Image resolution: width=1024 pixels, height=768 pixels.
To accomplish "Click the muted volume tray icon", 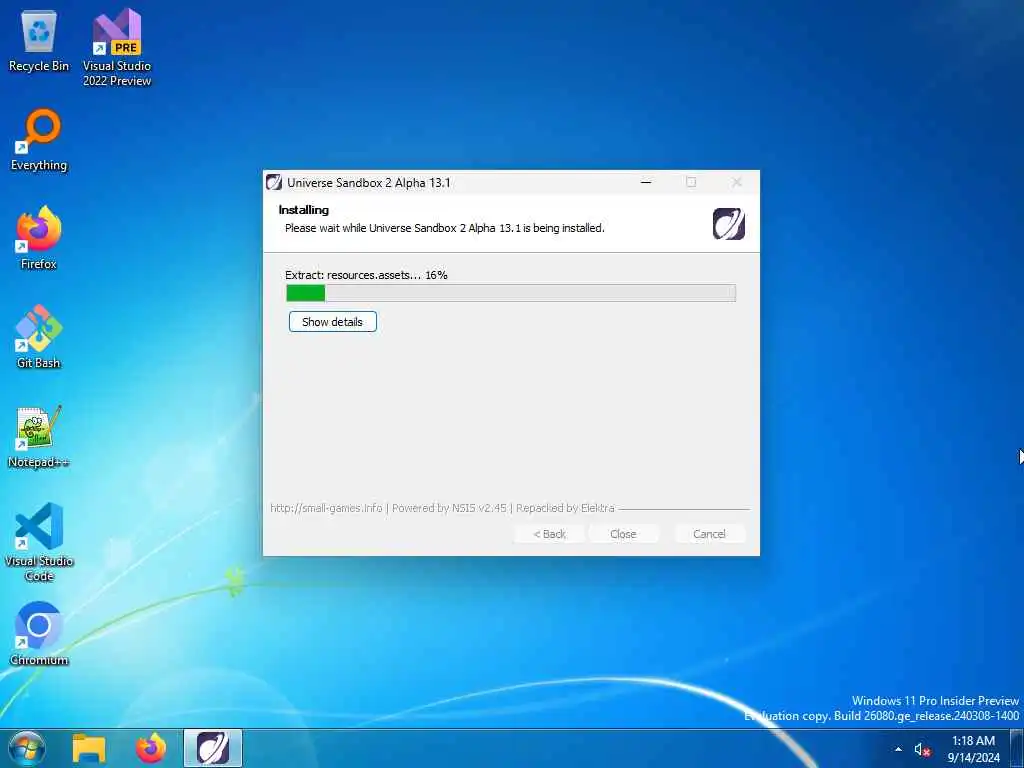I will click(922, 750).
